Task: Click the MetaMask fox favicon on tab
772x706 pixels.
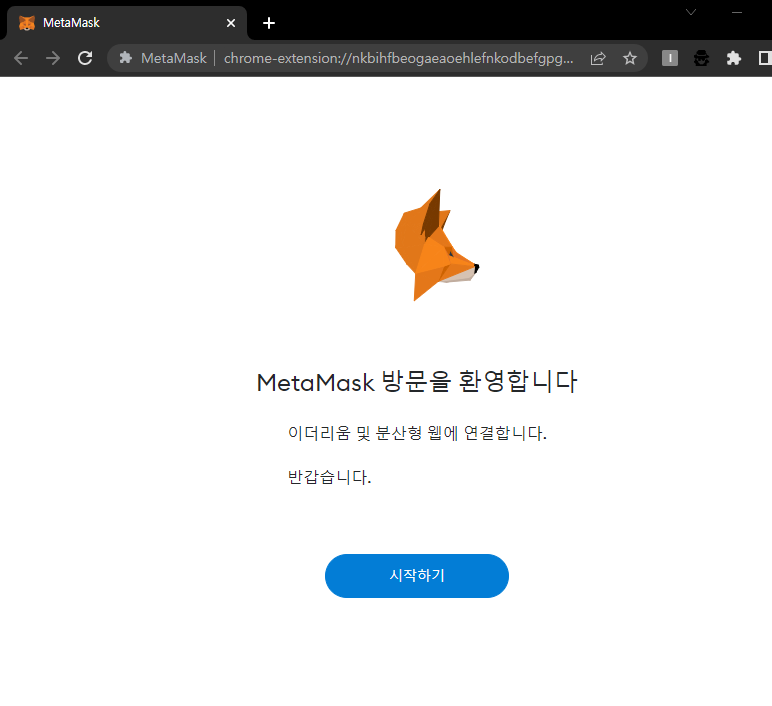Action: coord(27,23)
